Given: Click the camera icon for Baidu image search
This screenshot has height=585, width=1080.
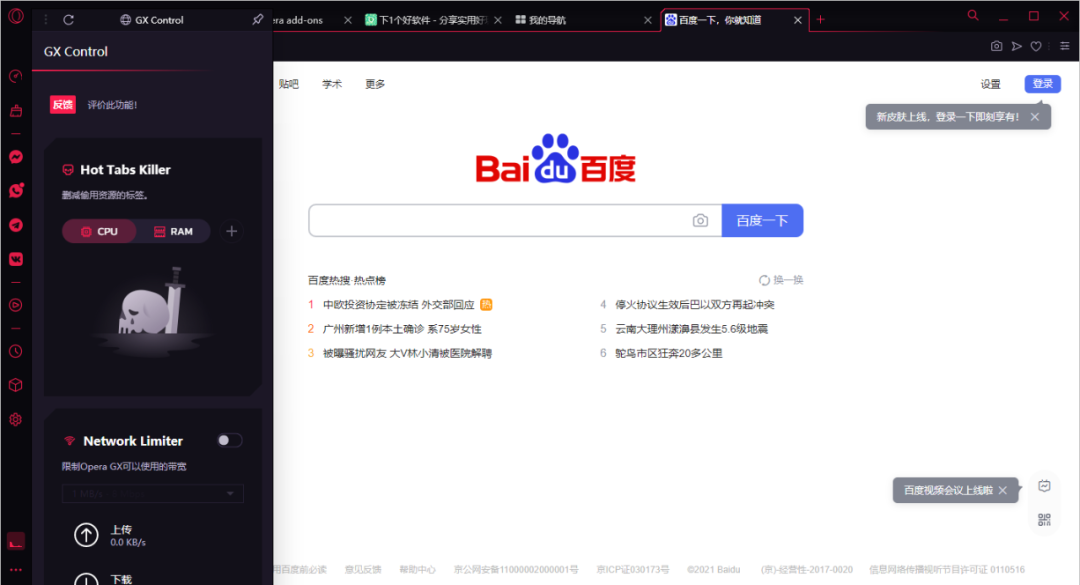Looking at the screenshot, I should (x=700, y=219).
